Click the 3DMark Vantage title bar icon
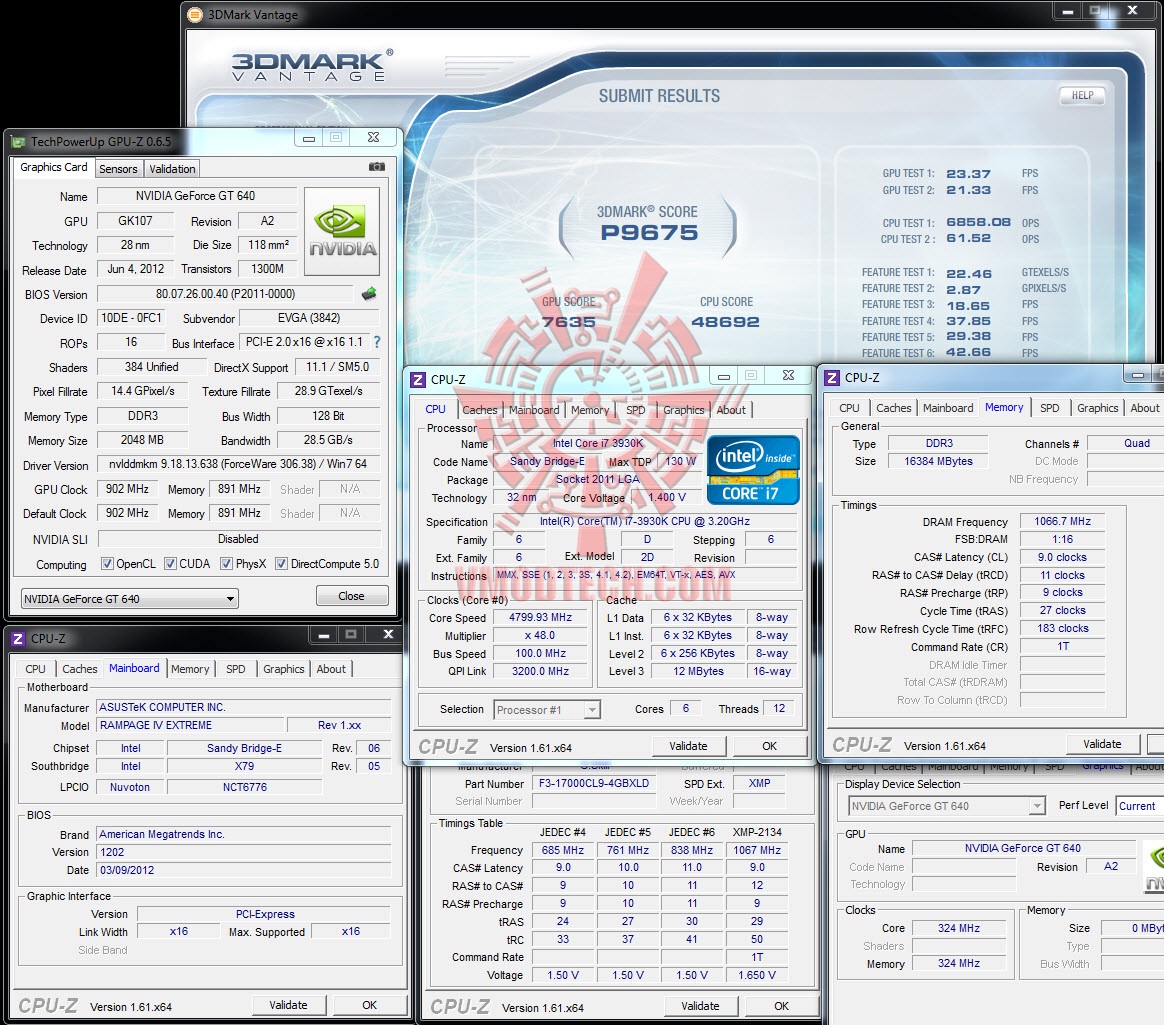Image resolution: width=1164 pixels, height=1025 pixels. coord(194,14)
